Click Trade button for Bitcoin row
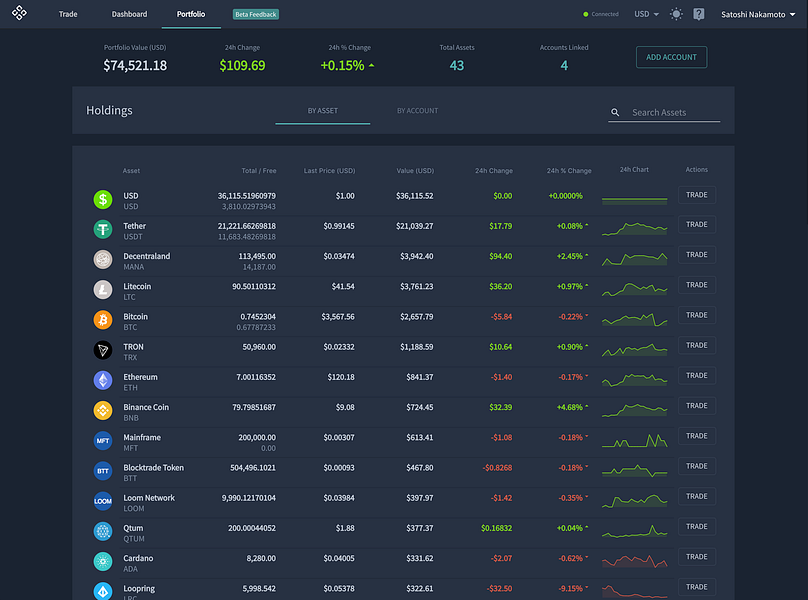 click(697, 315)
